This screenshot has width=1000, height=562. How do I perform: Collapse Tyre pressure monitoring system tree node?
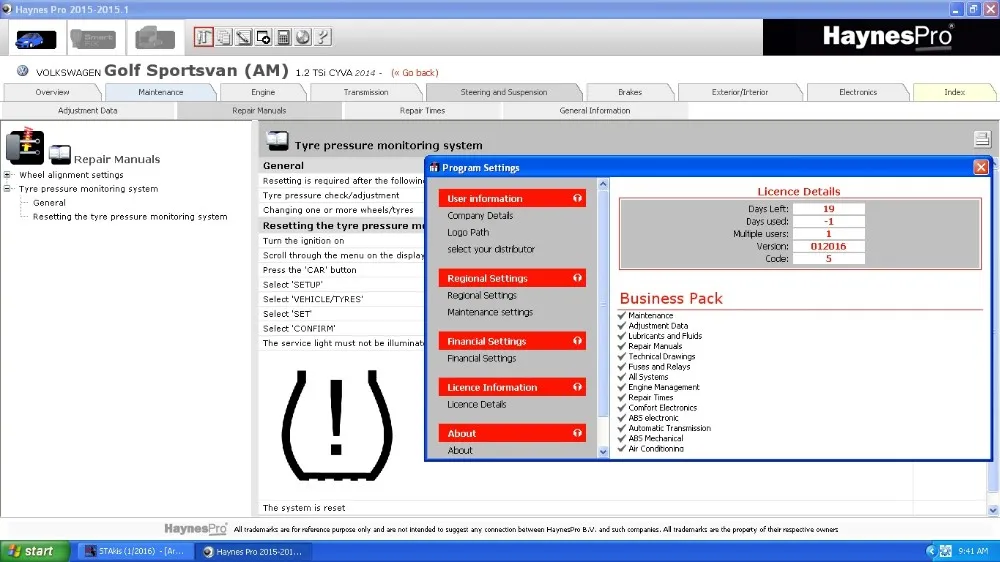(7, 189)
